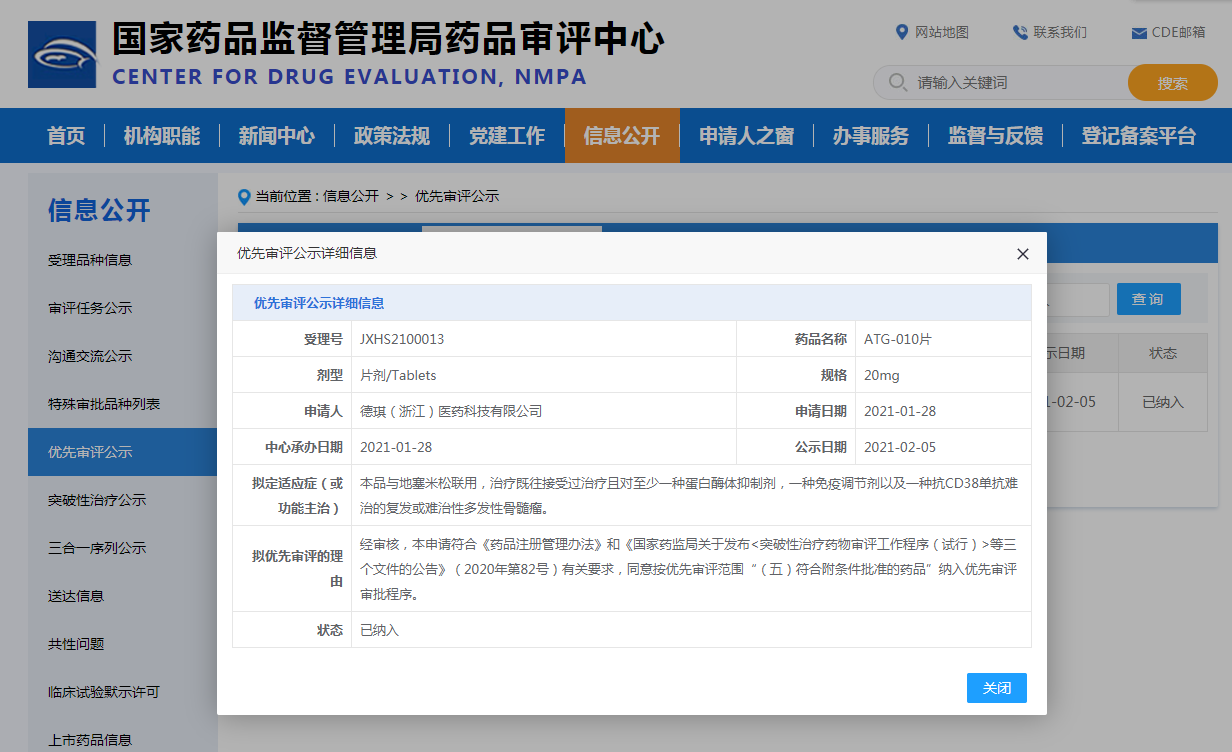Open 临床试验默示许可 sidebar link
The image size is (1232, 752).
click(104, 692)
